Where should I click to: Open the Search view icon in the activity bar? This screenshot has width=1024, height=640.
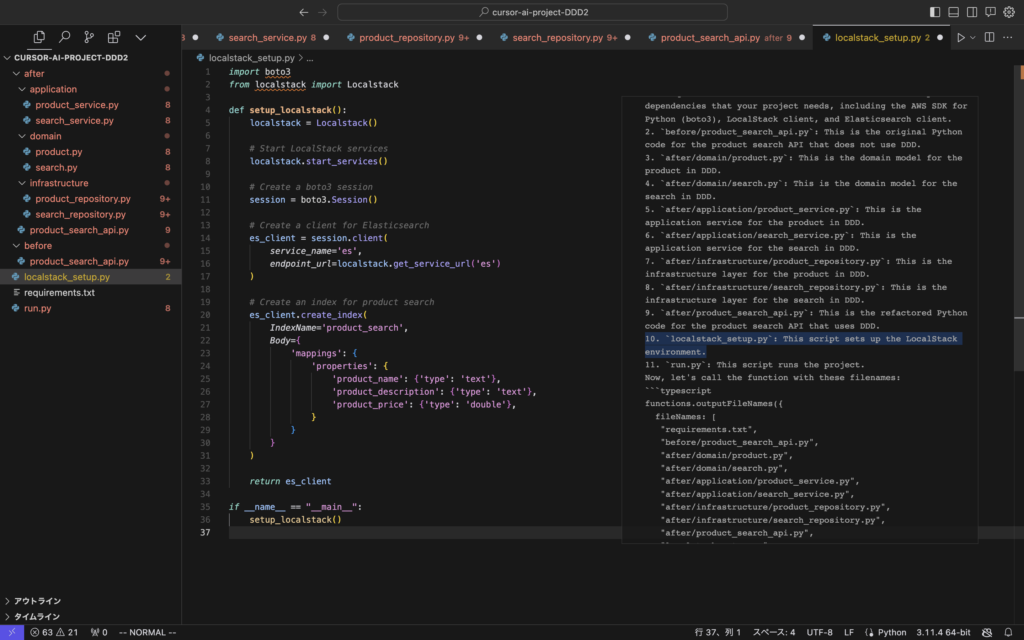click(64, 37)
